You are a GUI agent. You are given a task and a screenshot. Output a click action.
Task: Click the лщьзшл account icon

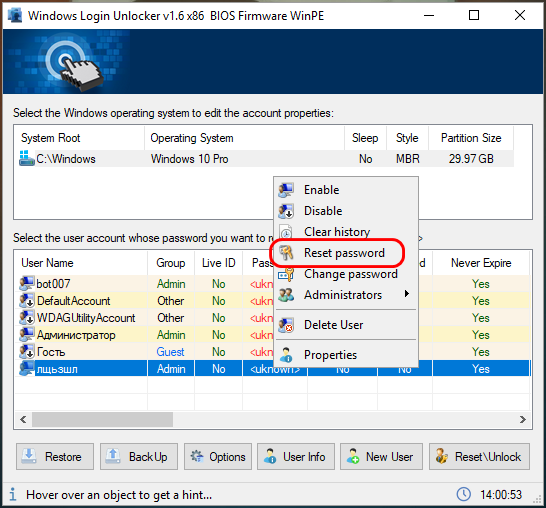(27, 369)
